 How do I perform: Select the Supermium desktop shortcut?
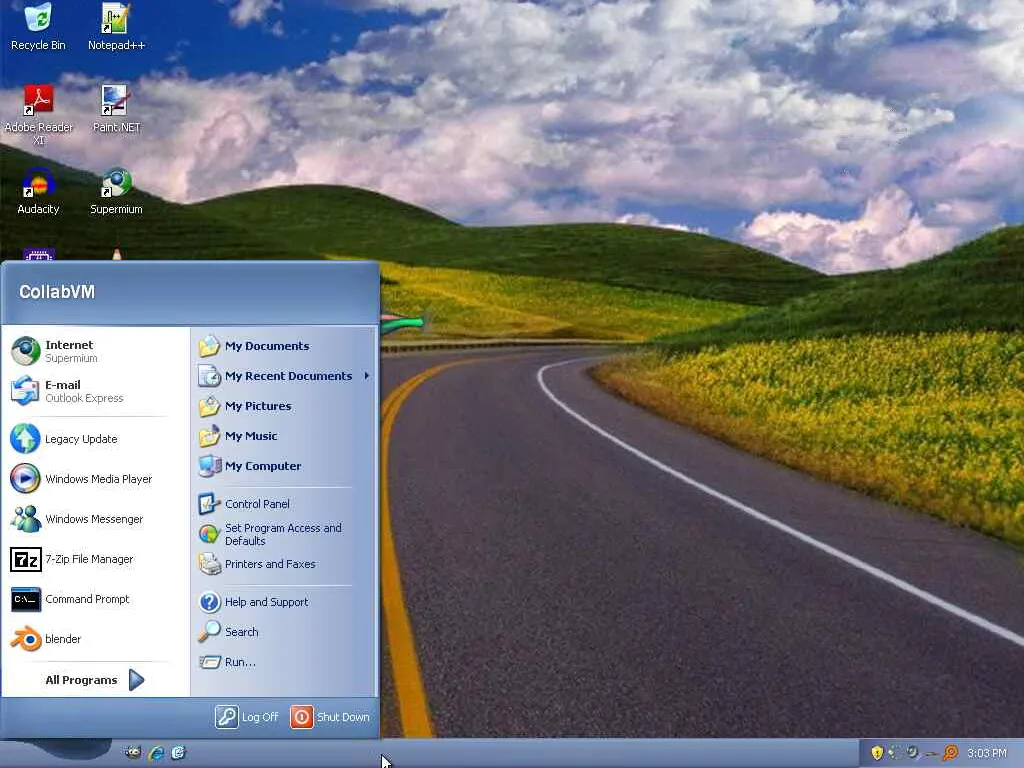pyautogui.click(x=116, y=191)
